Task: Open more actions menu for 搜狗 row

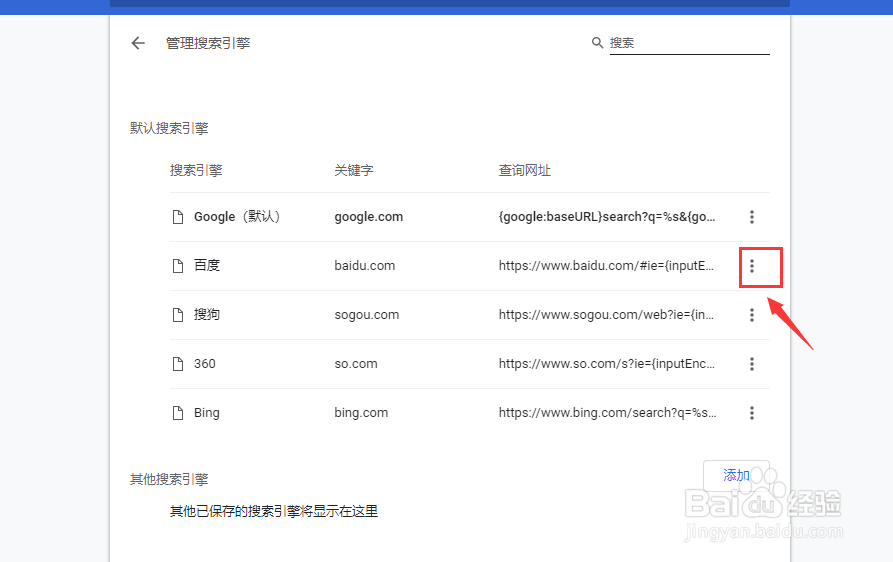Action: (x=752, y=315)
